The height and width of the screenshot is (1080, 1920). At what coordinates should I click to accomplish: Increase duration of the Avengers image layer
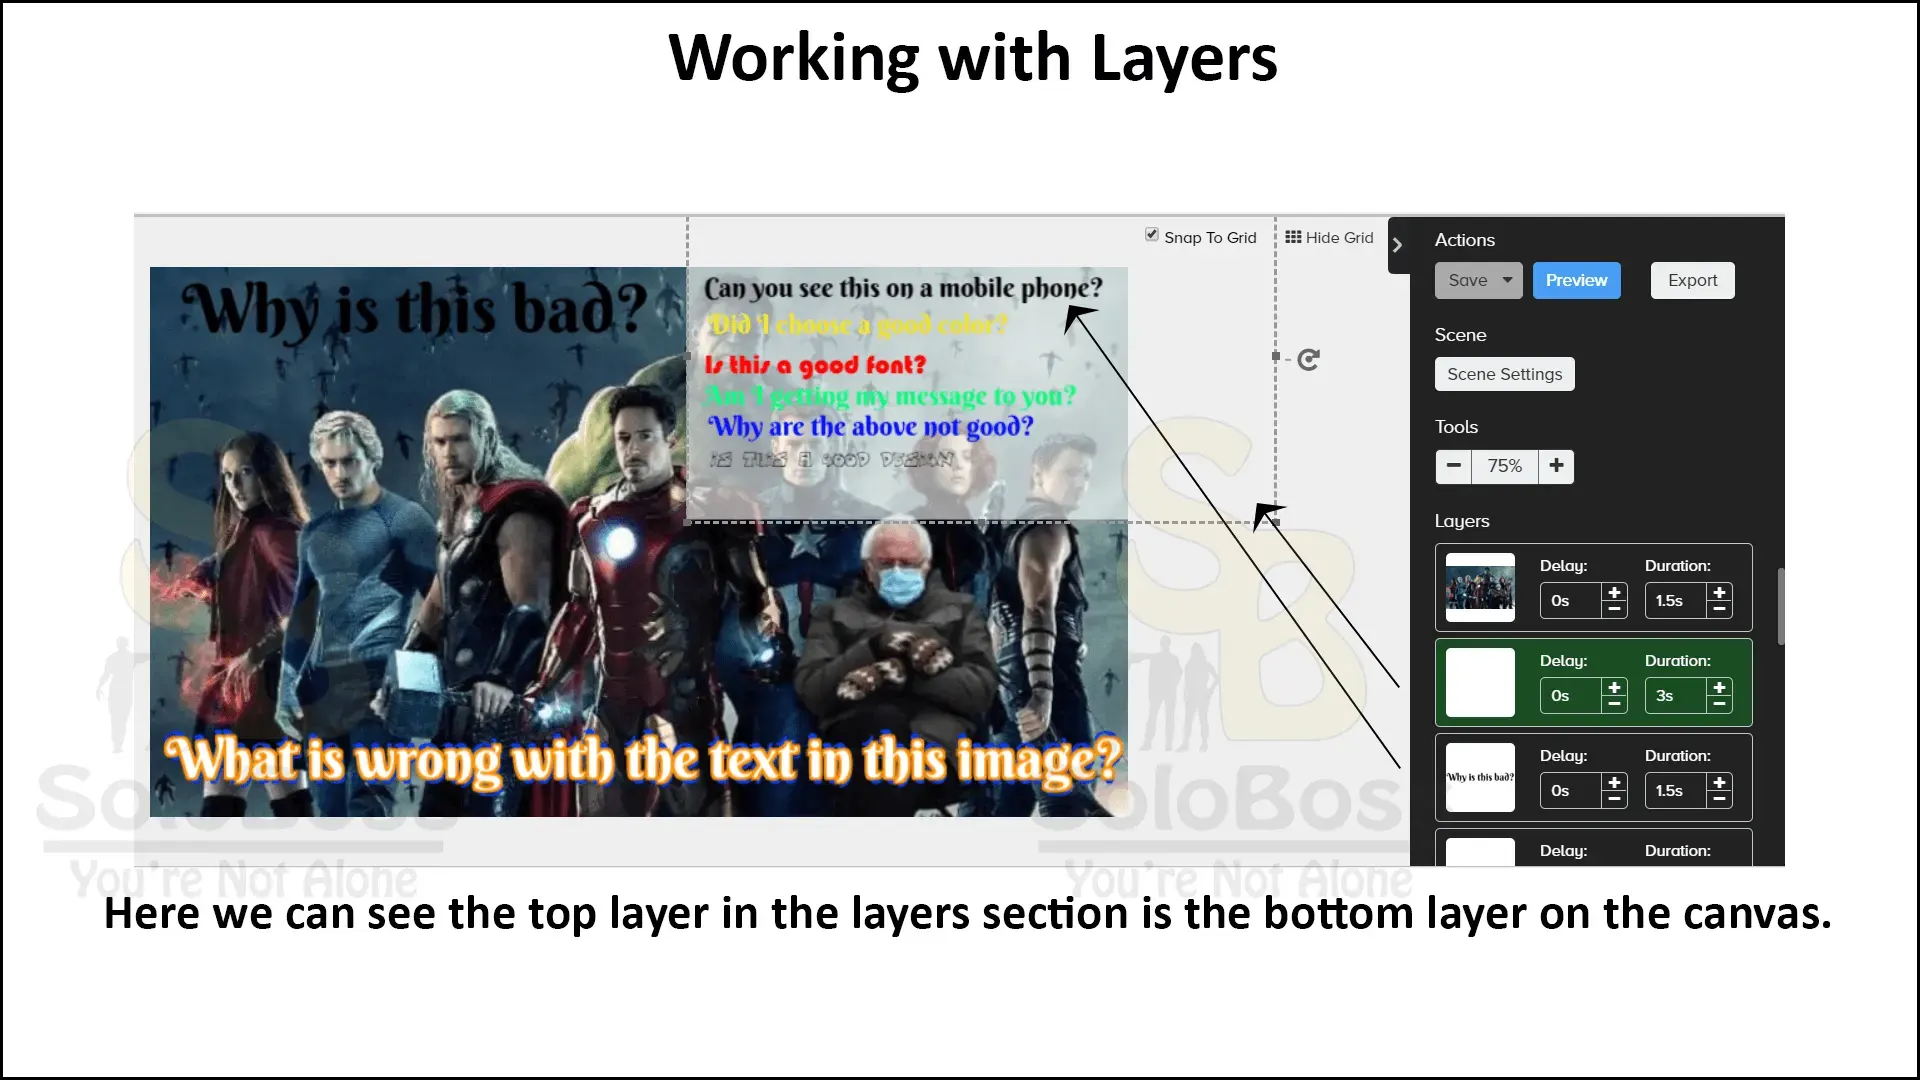point(1719,593)
